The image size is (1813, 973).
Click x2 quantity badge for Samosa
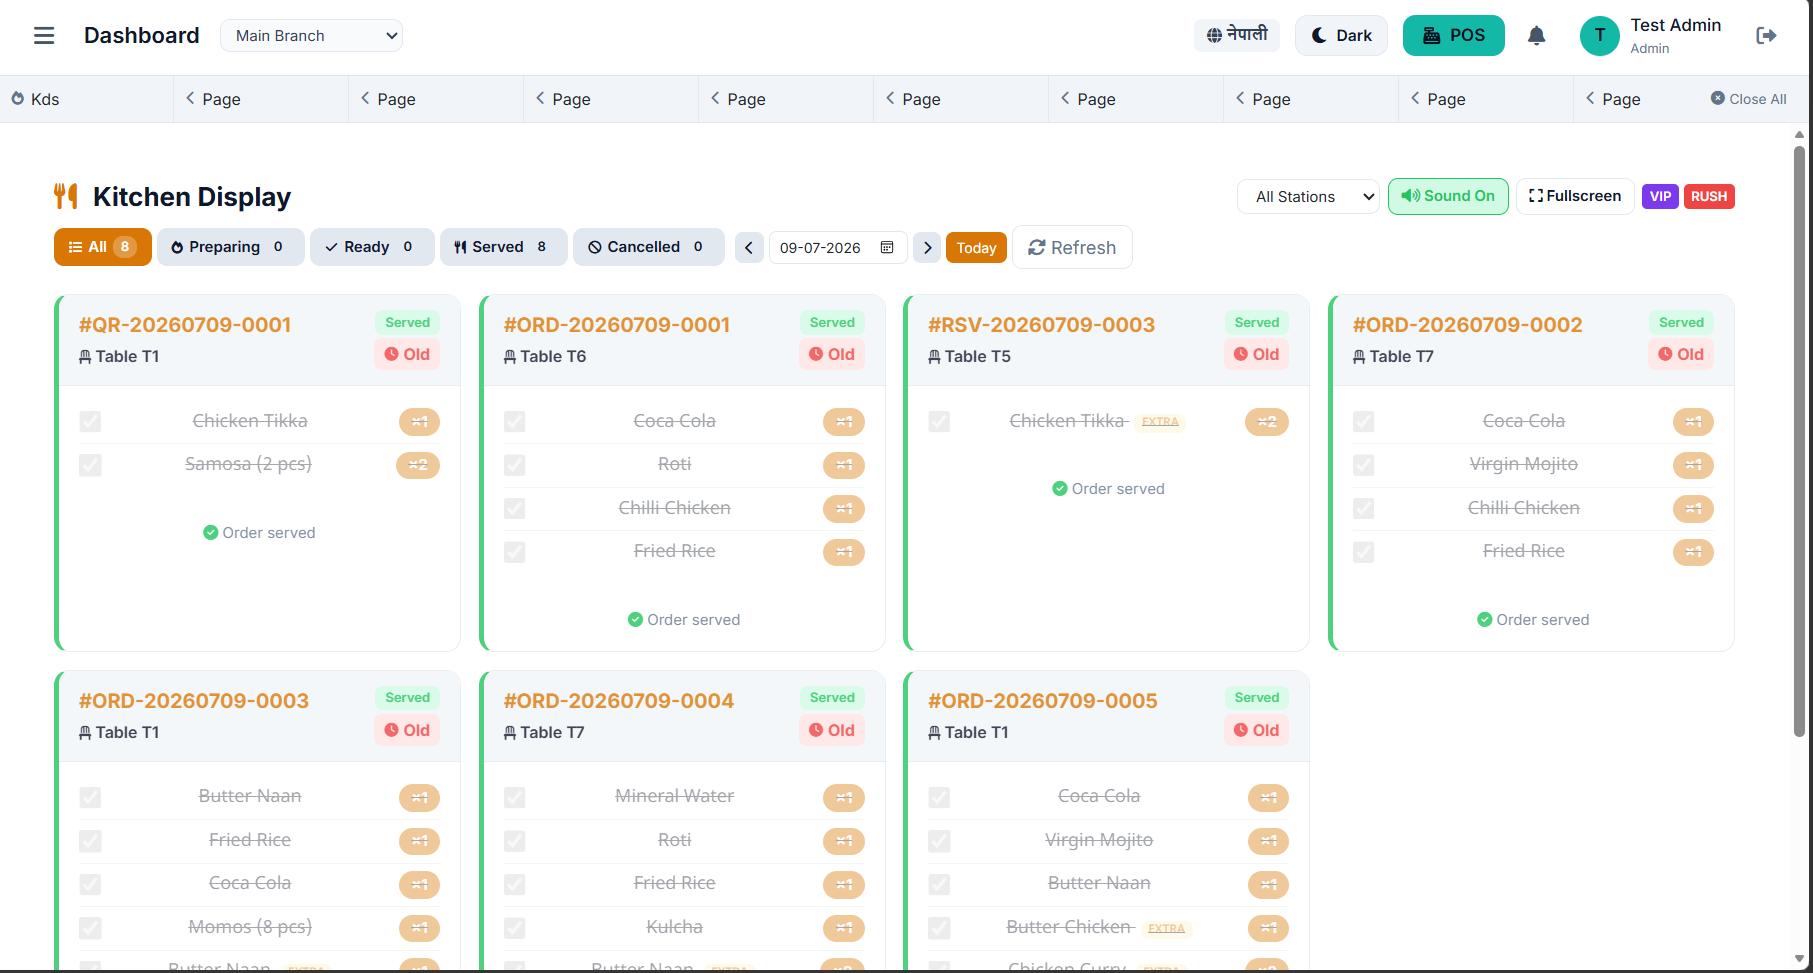[x=418, y=465]
